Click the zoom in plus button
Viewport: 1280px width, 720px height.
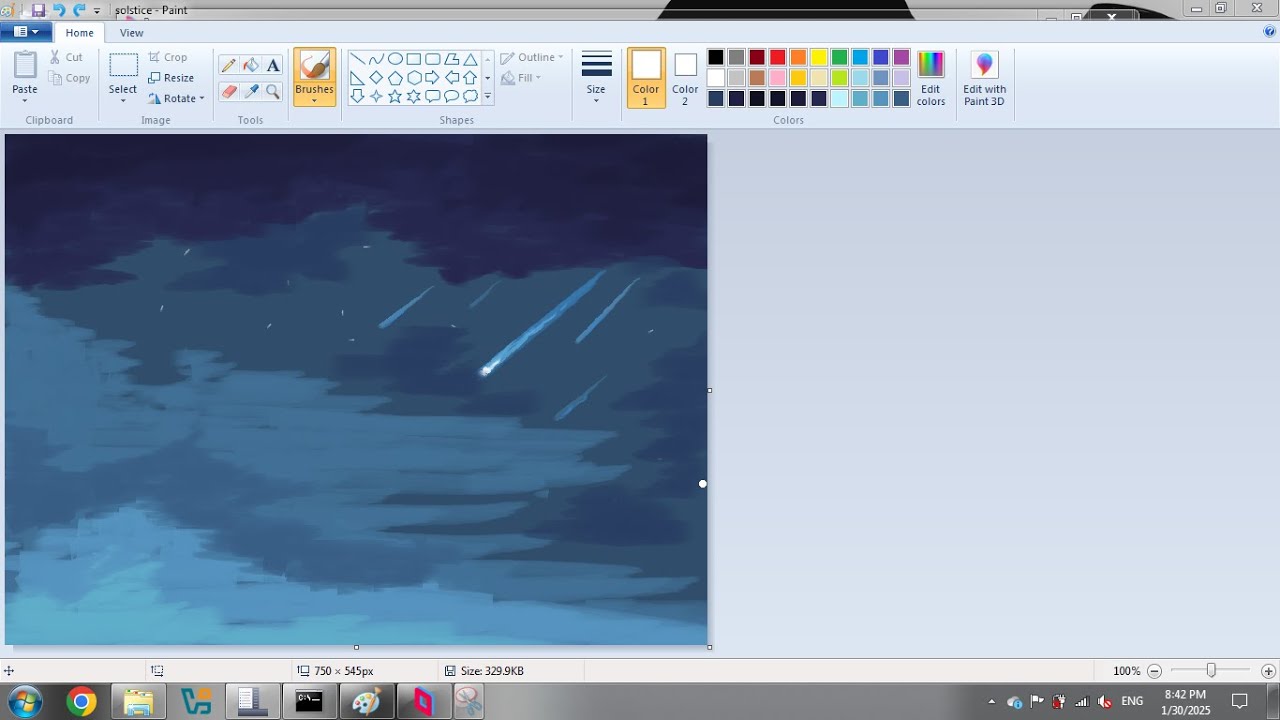click(x=1269, y=671)
